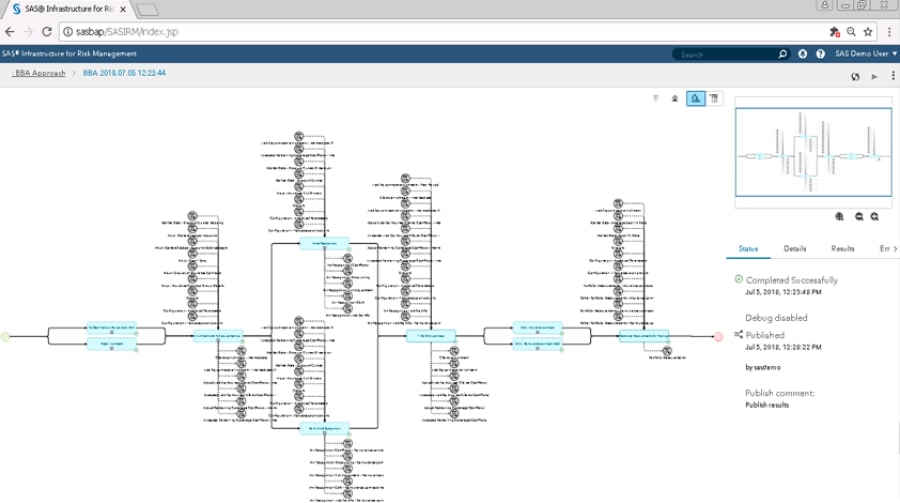Select the lower of the first two parallel tasks
This screenshot has width=900, height=503.
tap(112, 345)
